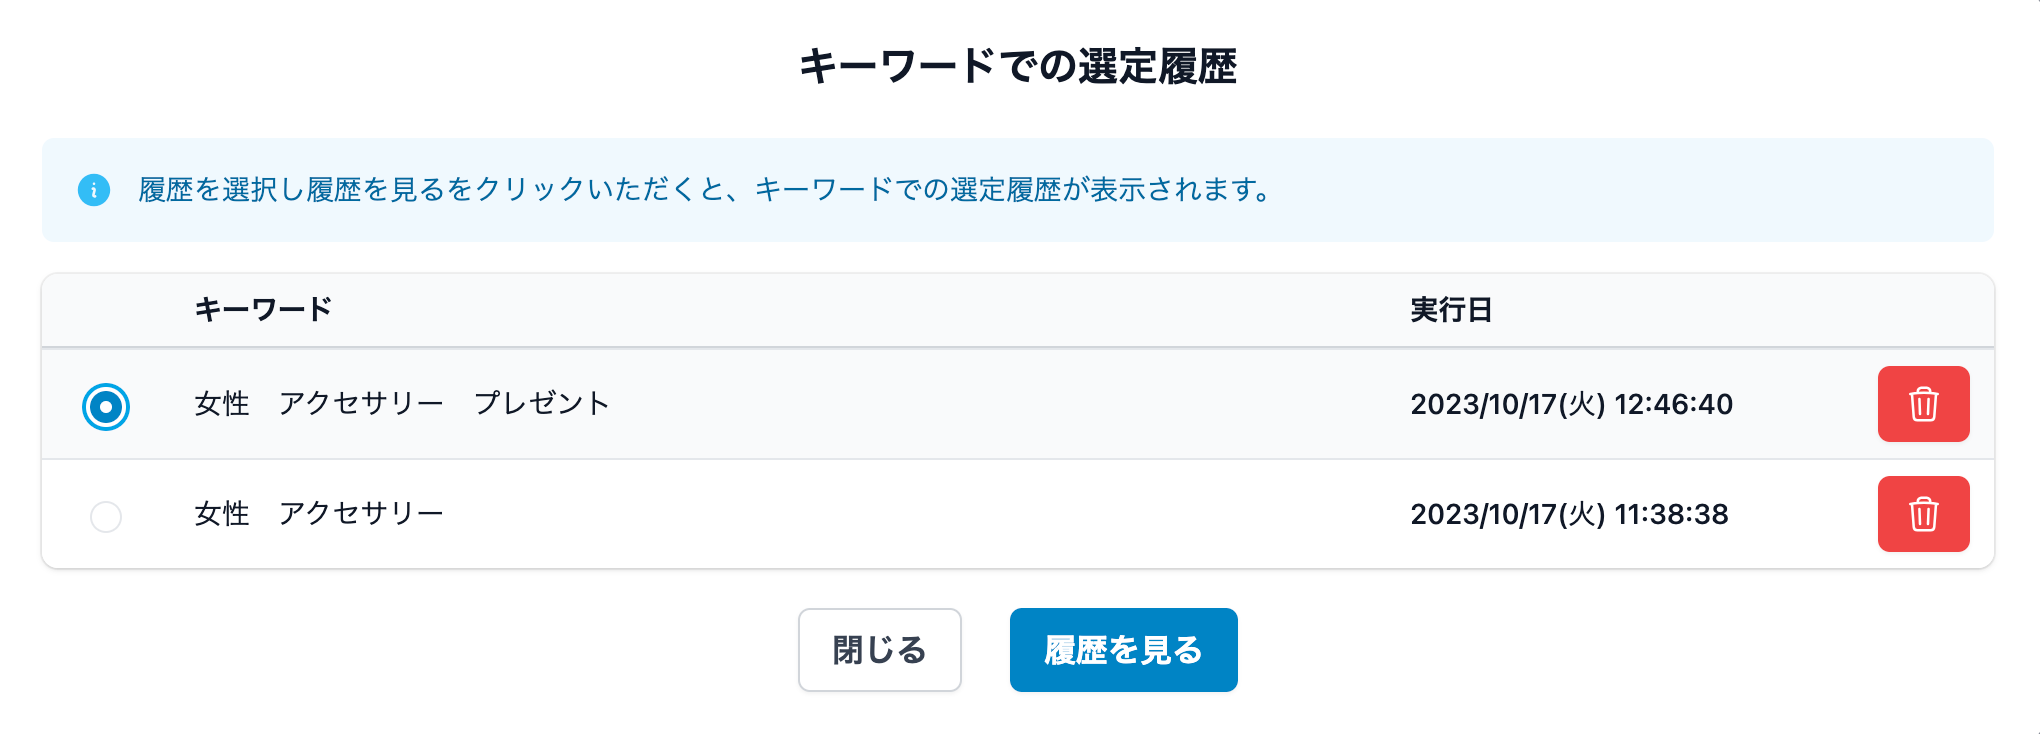This screenshot has width=2040, height=734.
Task: Click the プレゼント keyword in the first row
Action: coord(541,404)
